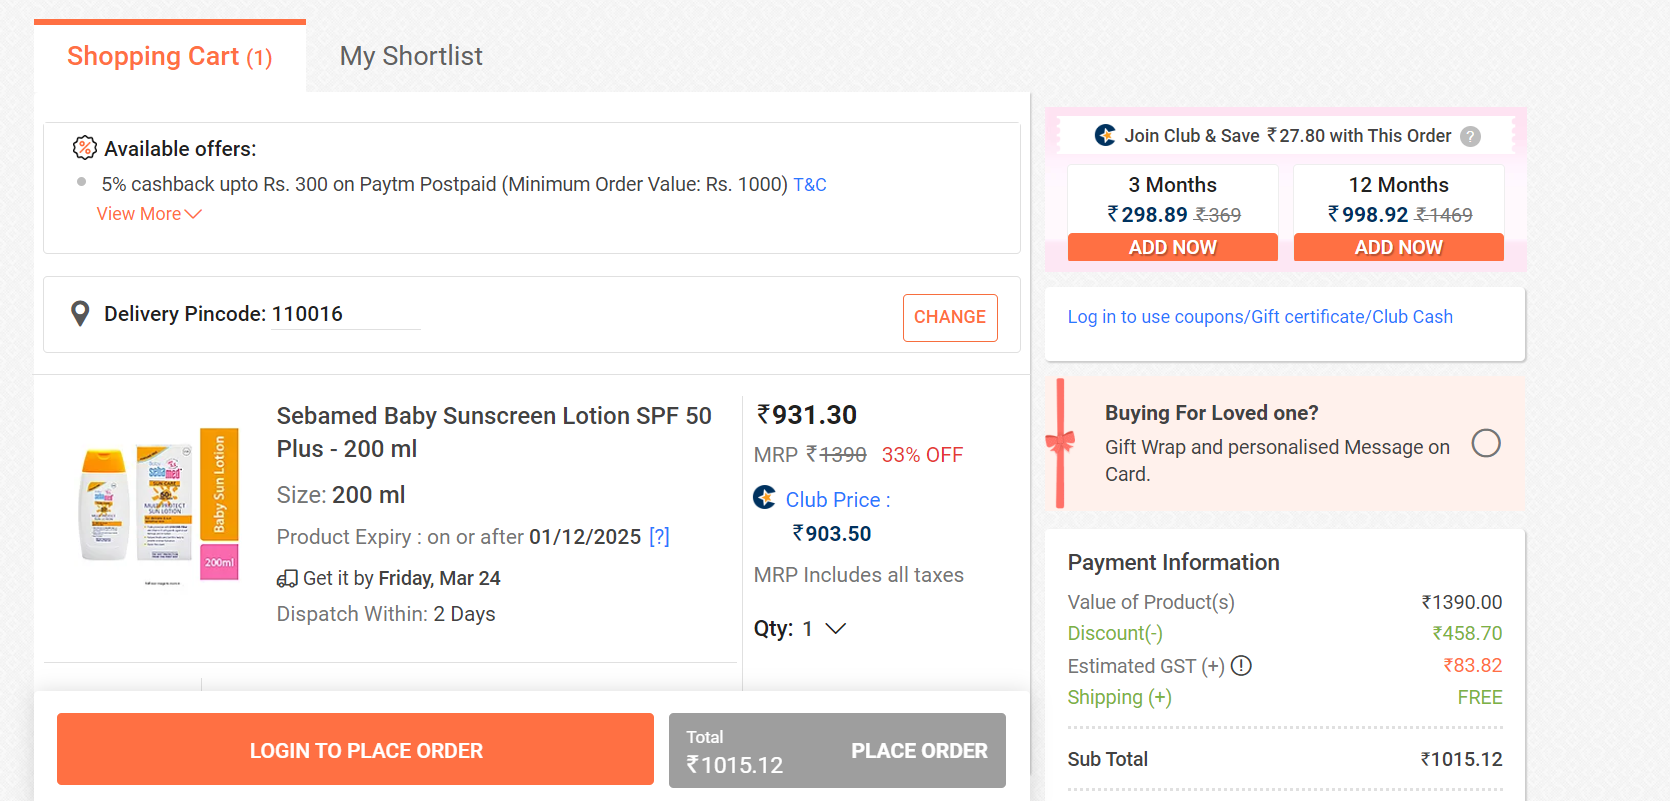
Task: Open product expiry help [?] link
Action: coord(659,537)
